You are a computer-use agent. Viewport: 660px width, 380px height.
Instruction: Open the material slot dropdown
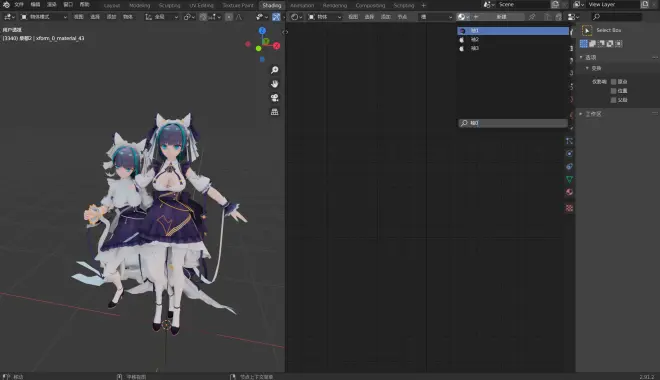(x=436, y=17)
